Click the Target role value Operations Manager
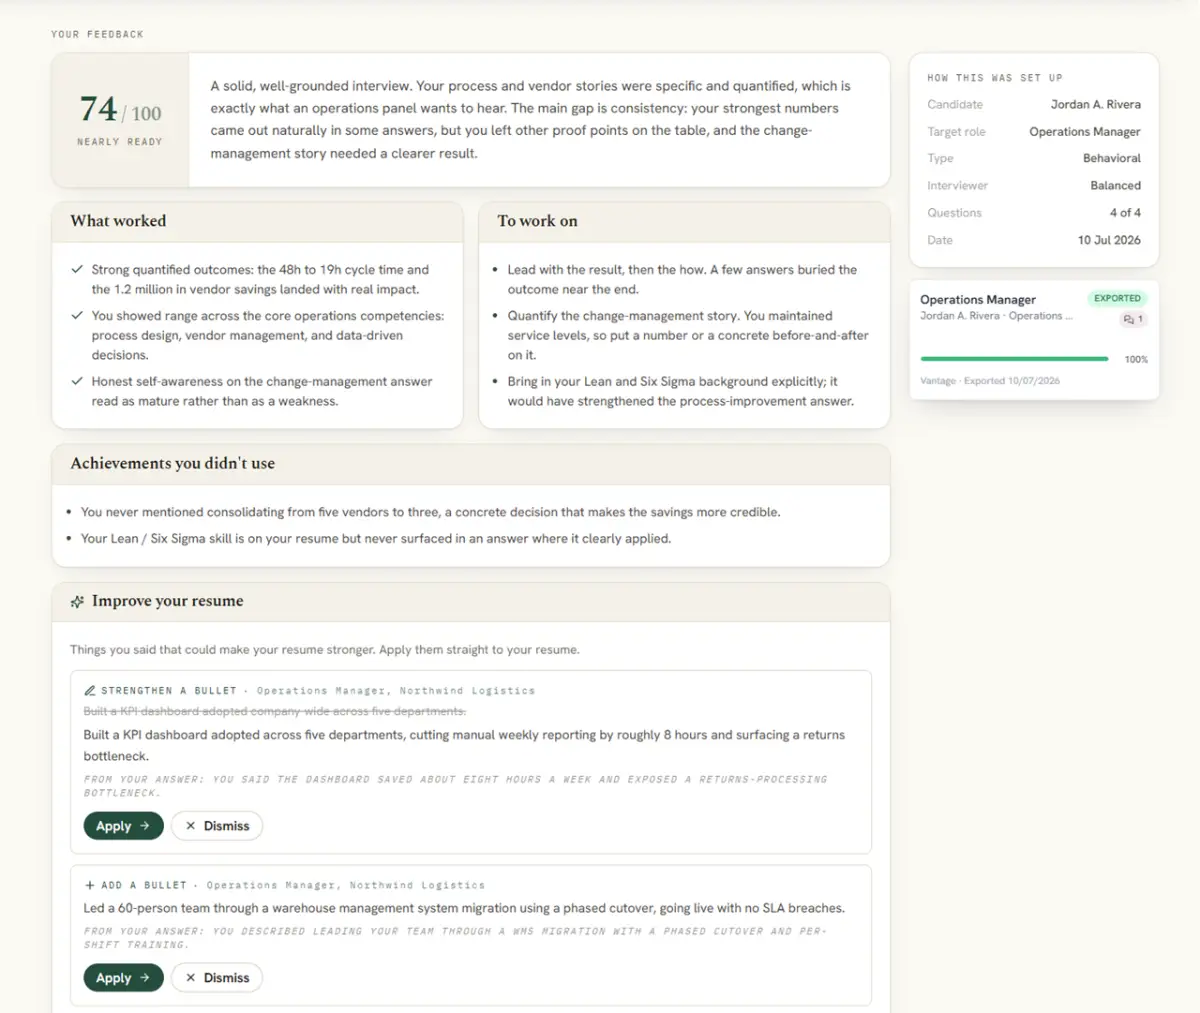 [1085, 132]
